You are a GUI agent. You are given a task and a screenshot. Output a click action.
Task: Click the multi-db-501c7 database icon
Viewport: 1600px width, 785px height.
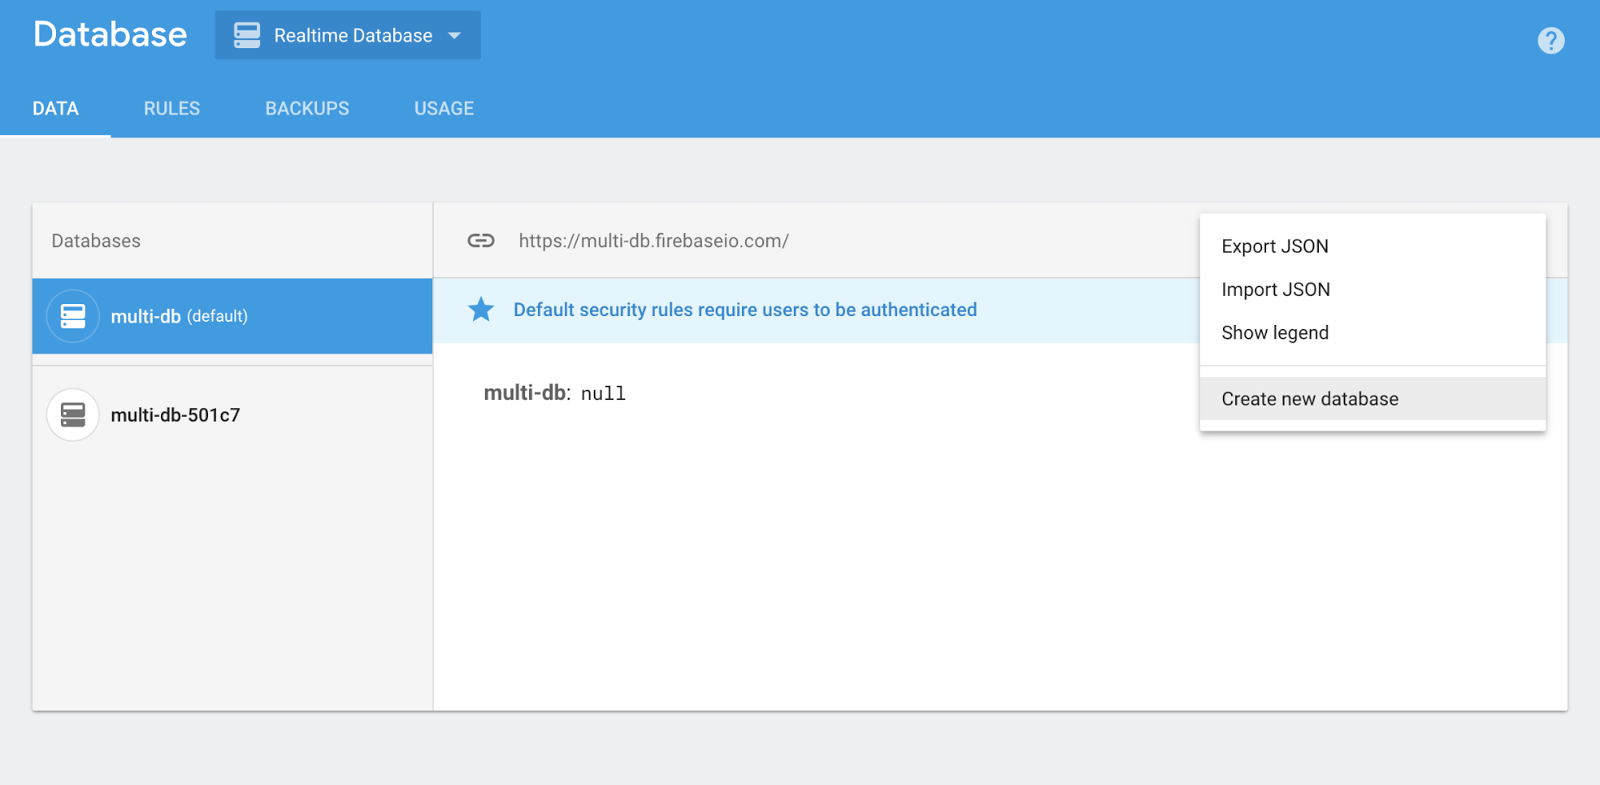click(x=73, y=415)
